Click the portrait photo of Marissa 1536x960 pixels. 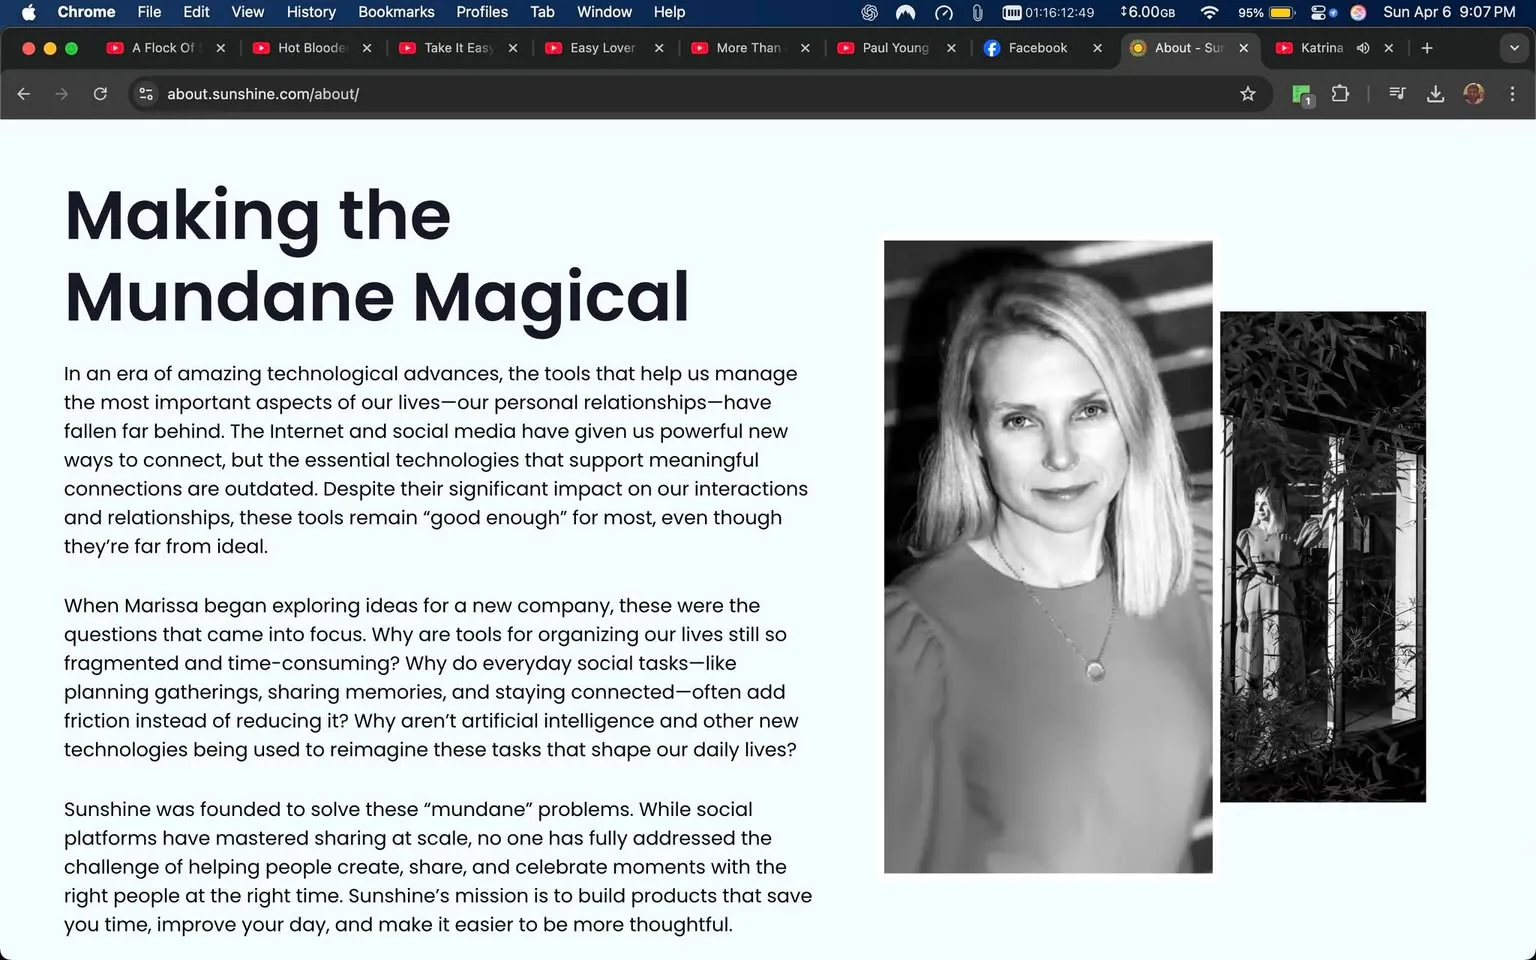point(1047,556)
